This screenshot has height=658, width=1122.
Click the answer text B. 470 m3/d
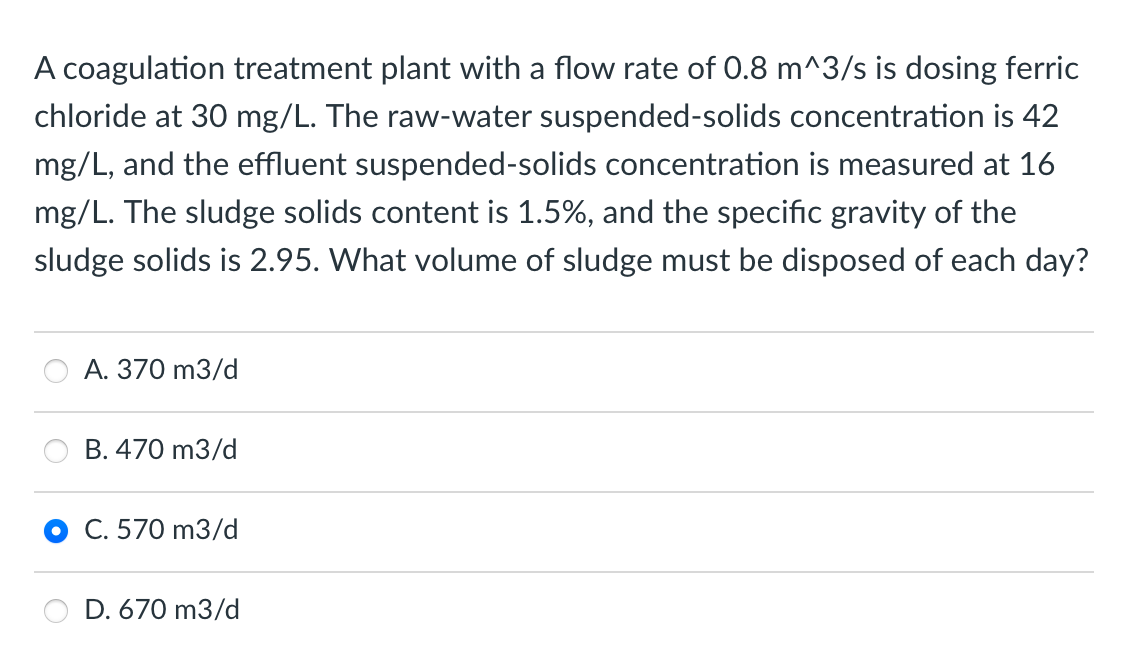click(x=162, y=450)
